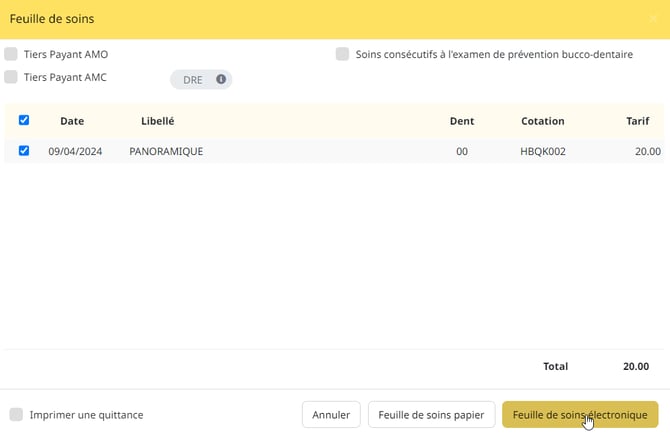Select the PANORAMIQUE label in the row
This screenshot has width=670, height=438.
click(x=166, y=152)
